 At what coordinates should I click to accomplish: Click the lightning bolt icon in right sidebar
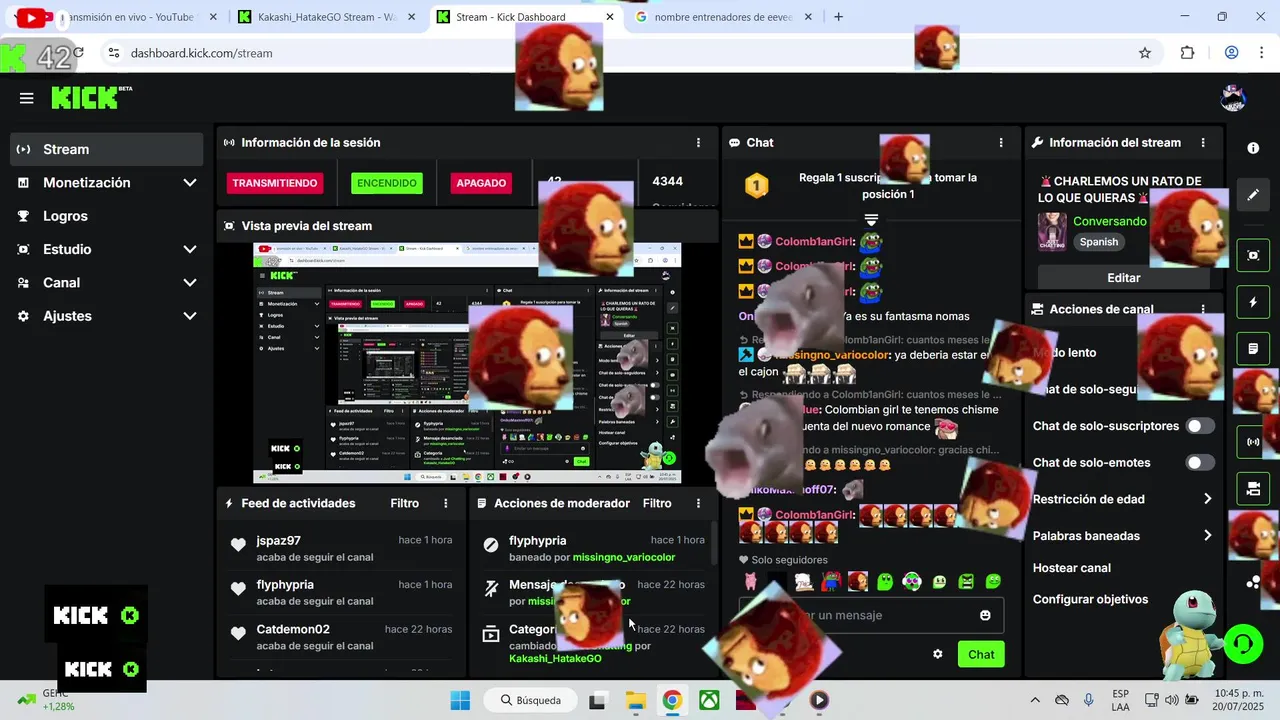pos(1253,302)
